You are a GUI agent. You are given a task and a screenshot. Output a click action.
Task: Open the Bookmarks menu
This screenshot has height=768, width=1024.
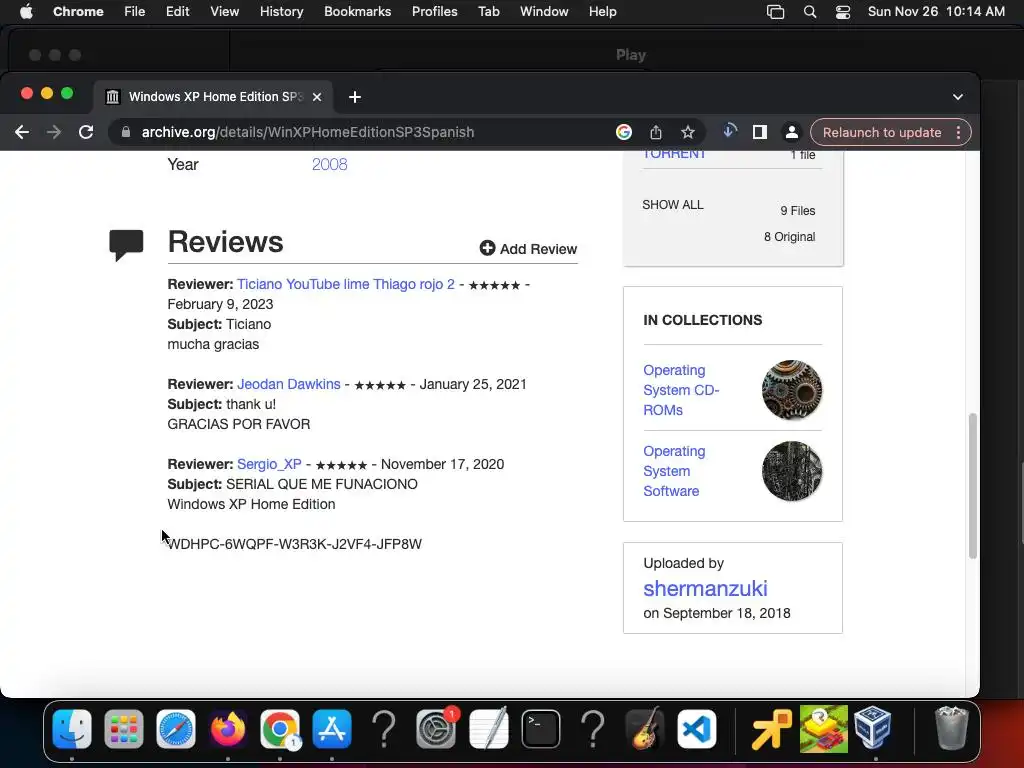pyautogui.click(x=357, y=11)
